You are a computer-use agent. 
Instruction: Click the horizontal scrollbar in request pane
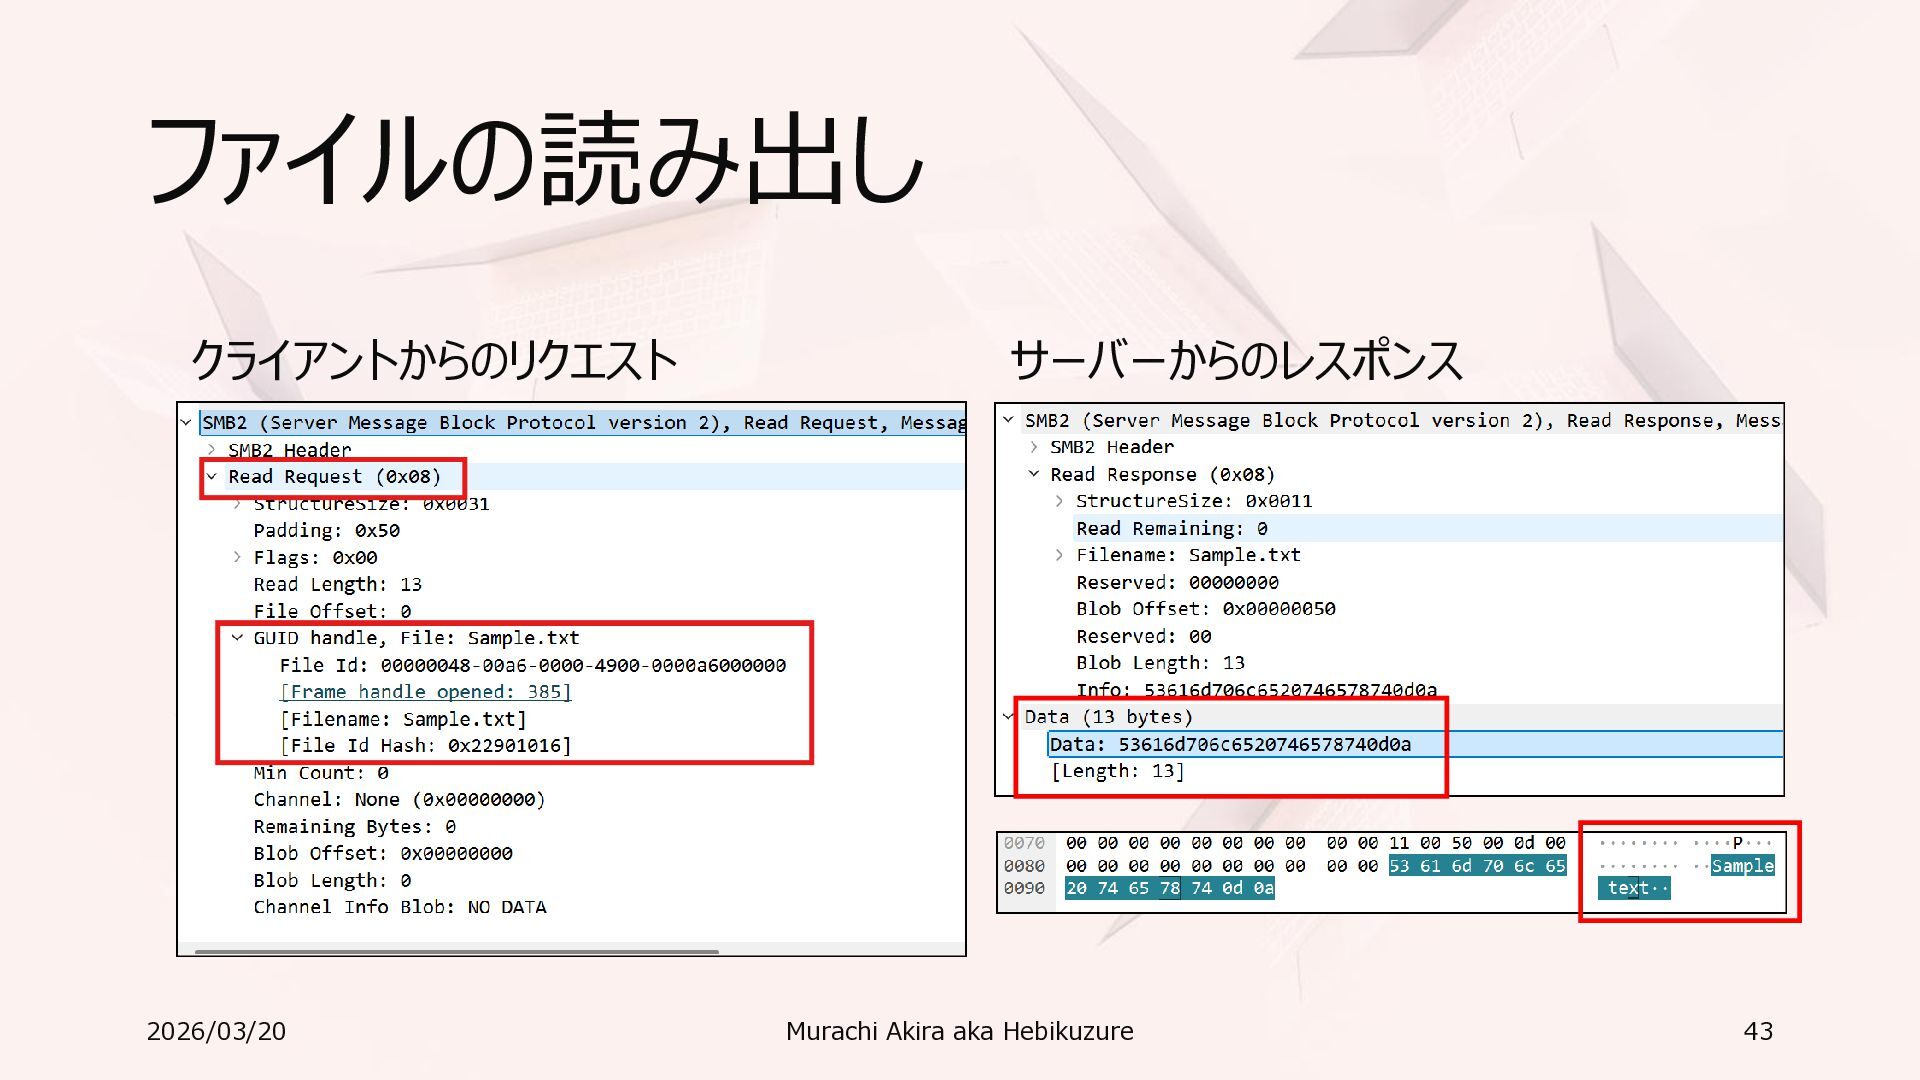tap(456, 951)
